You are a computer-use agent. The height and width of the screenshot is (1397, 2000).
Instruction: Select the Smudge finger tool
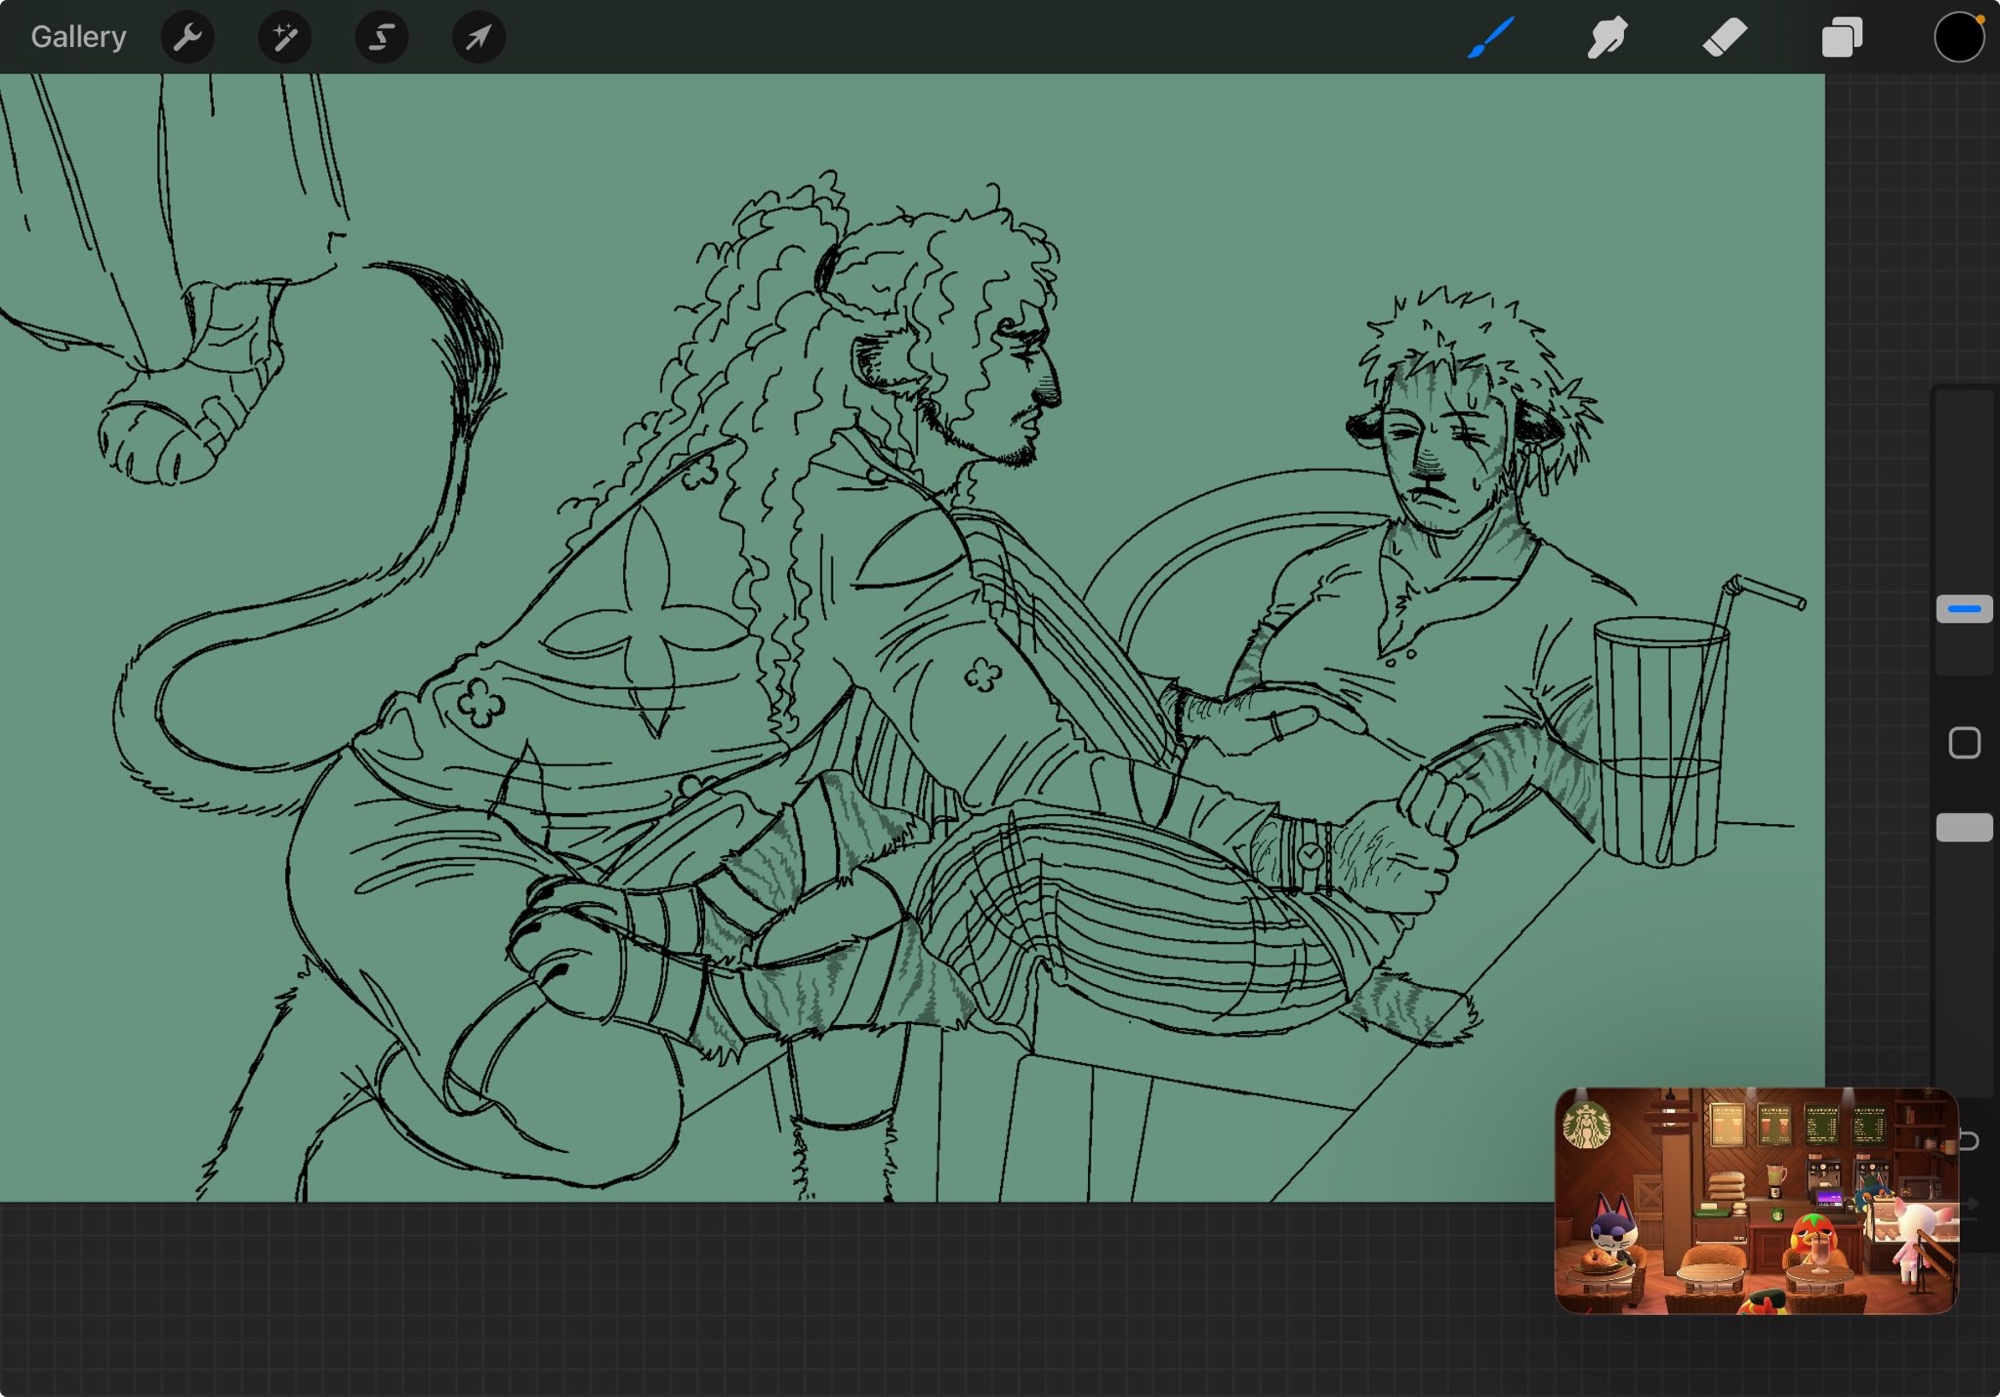click(1607, 38)
